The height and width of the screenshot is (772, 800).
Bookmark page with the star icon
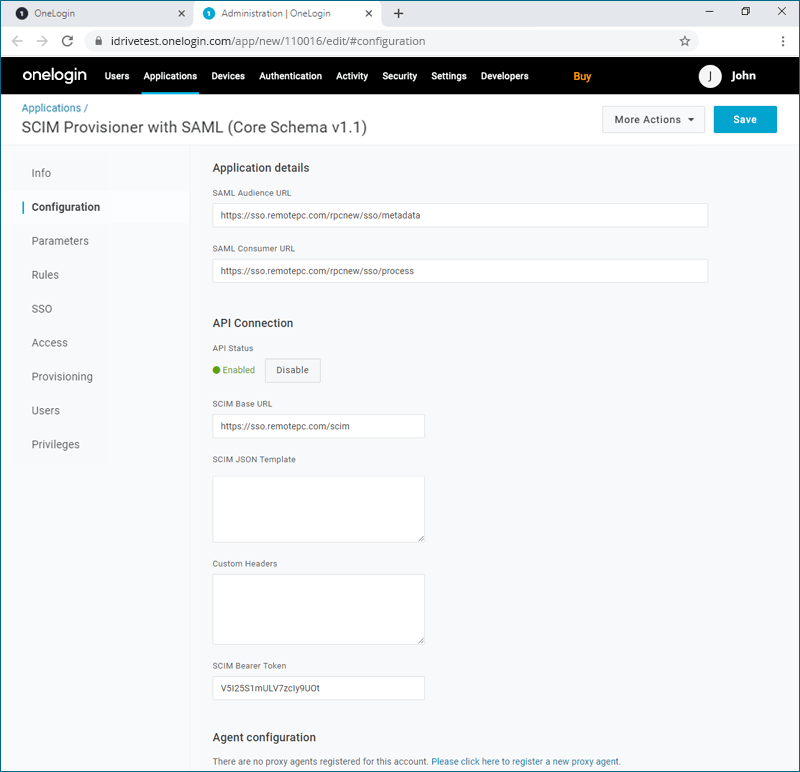pos(685,41)
